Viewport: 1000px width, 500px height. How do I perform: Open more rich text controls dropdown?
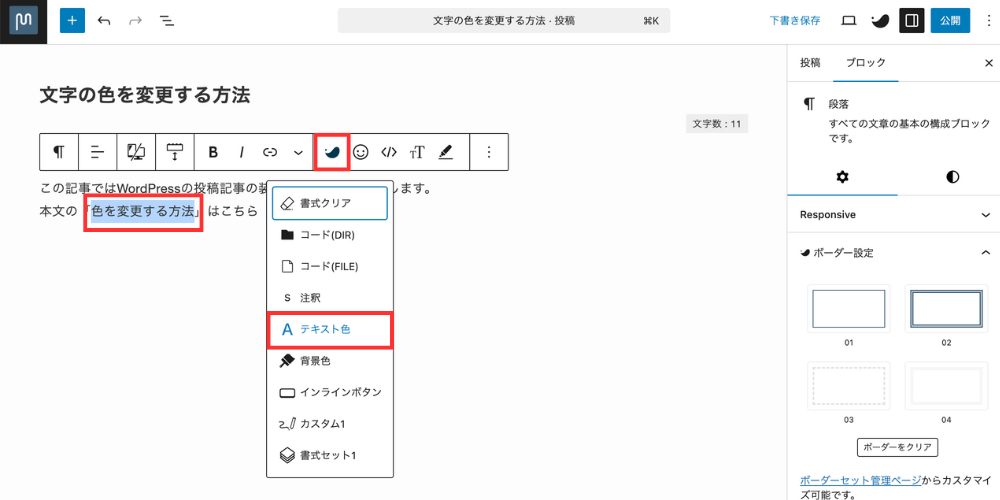298,152
